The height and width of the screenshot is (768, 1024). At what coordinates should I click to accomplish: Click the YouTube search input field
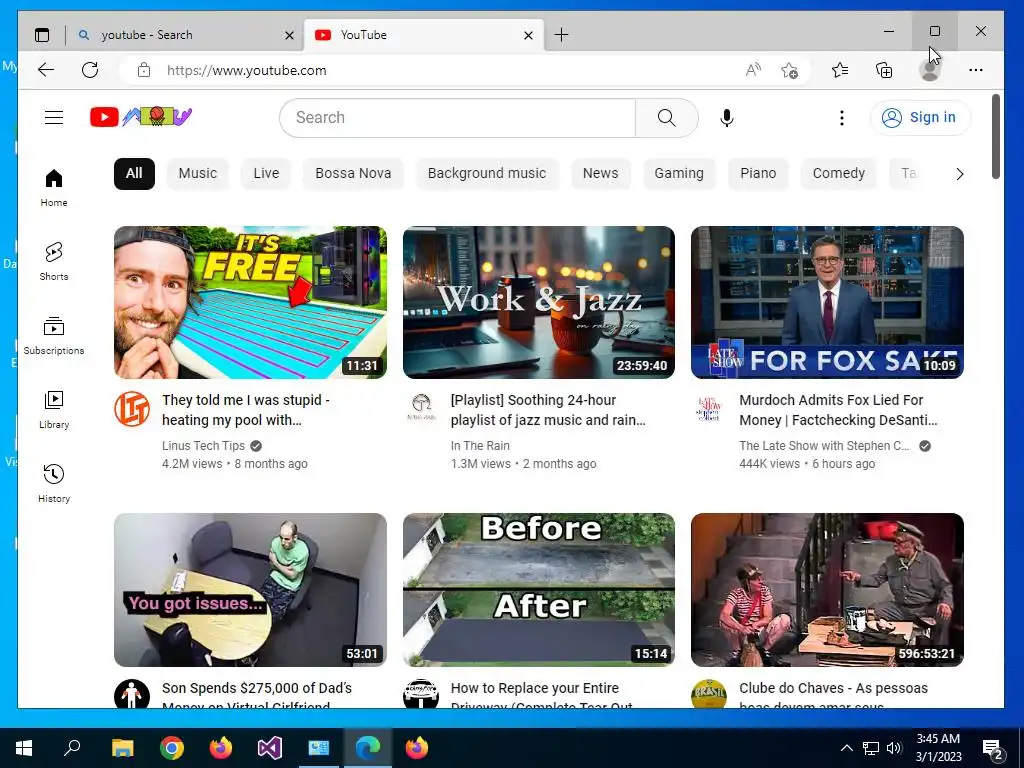tap(457, 118)
